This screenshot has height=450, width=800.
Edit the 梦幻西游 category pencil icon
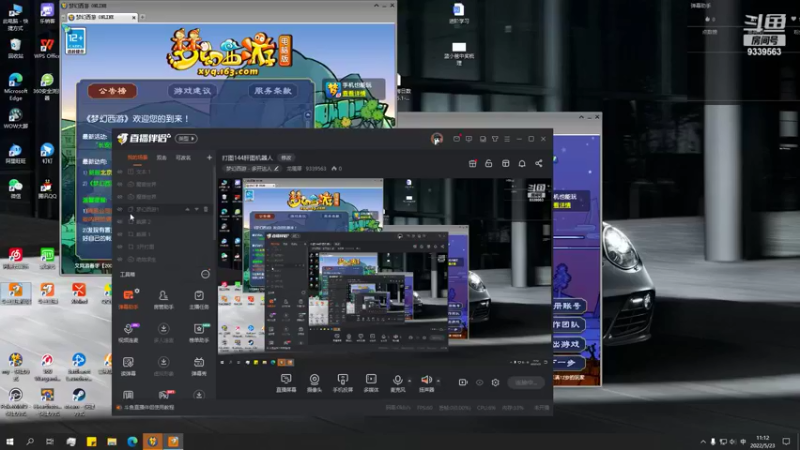click(x=277, y=168)
